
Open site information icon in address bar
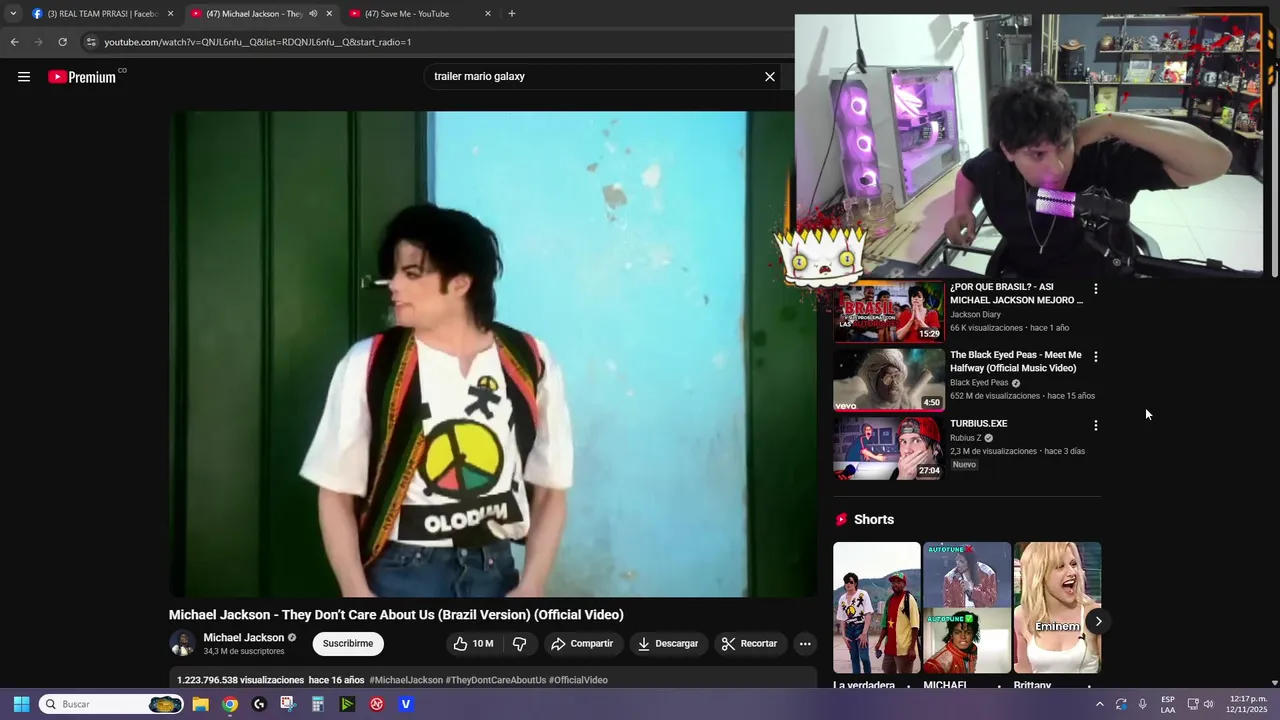tap(91, 42)
